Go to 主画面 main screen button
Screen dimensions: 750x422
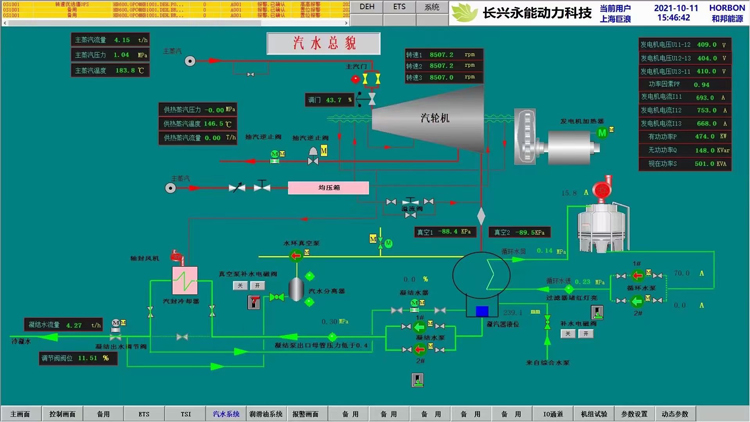pyautogui.click(x=21, y=413)
